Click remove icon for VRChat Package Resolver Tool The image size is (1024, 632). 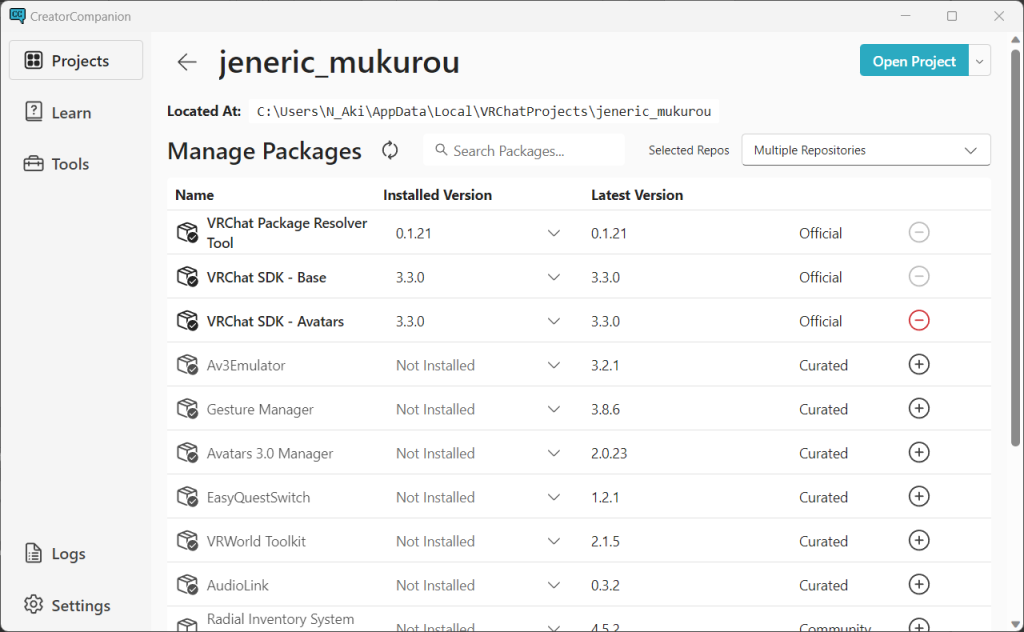(919, 232)
